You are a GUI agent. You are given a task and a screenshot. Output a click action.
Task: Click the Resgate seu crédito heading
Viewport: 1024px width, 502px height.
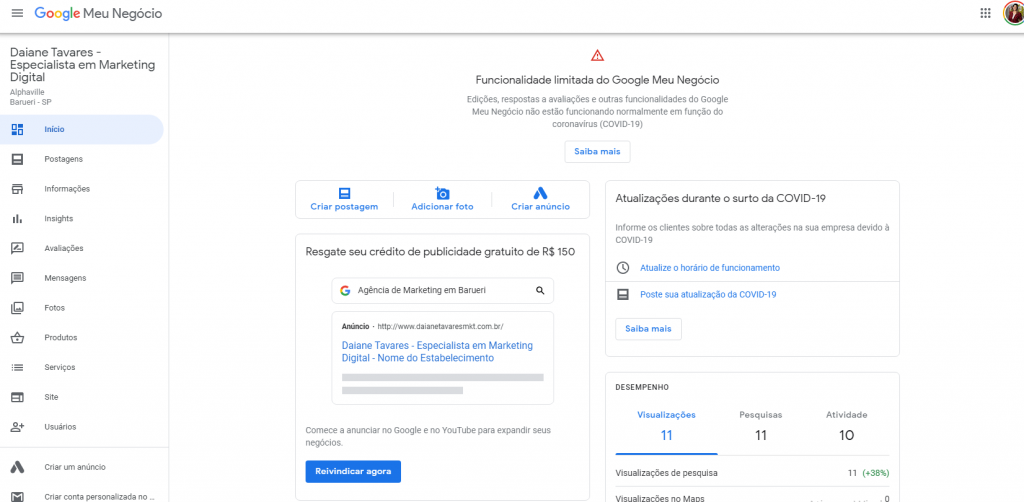(x=440, y=251)
